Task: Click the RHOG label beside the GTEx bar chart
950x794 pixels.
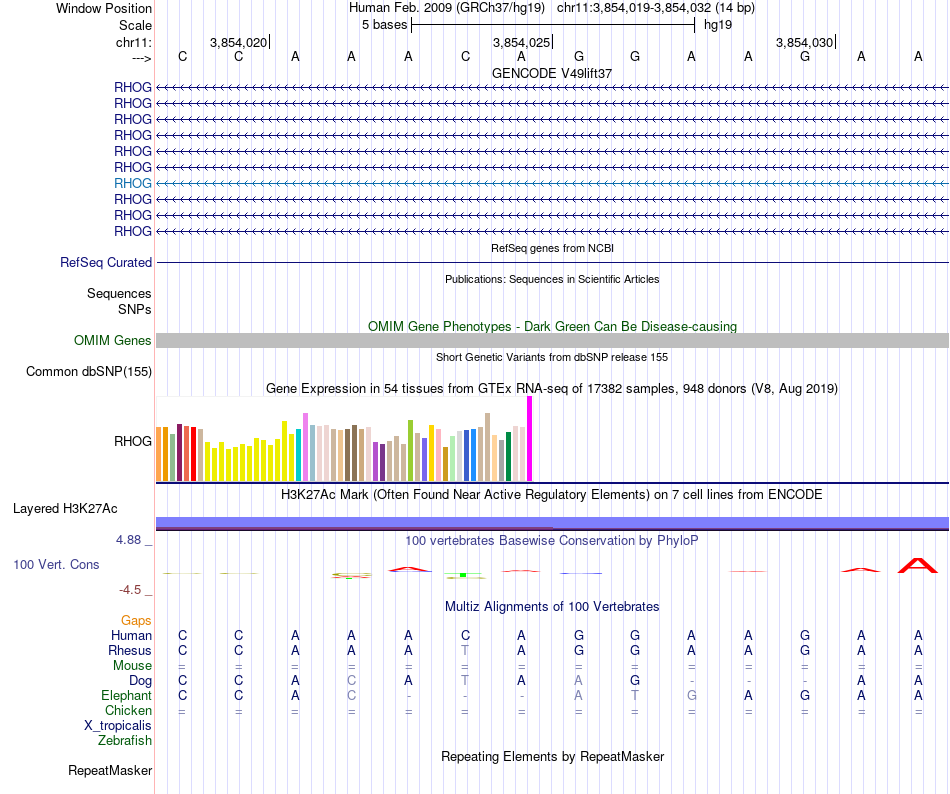Action: (133, 441)
